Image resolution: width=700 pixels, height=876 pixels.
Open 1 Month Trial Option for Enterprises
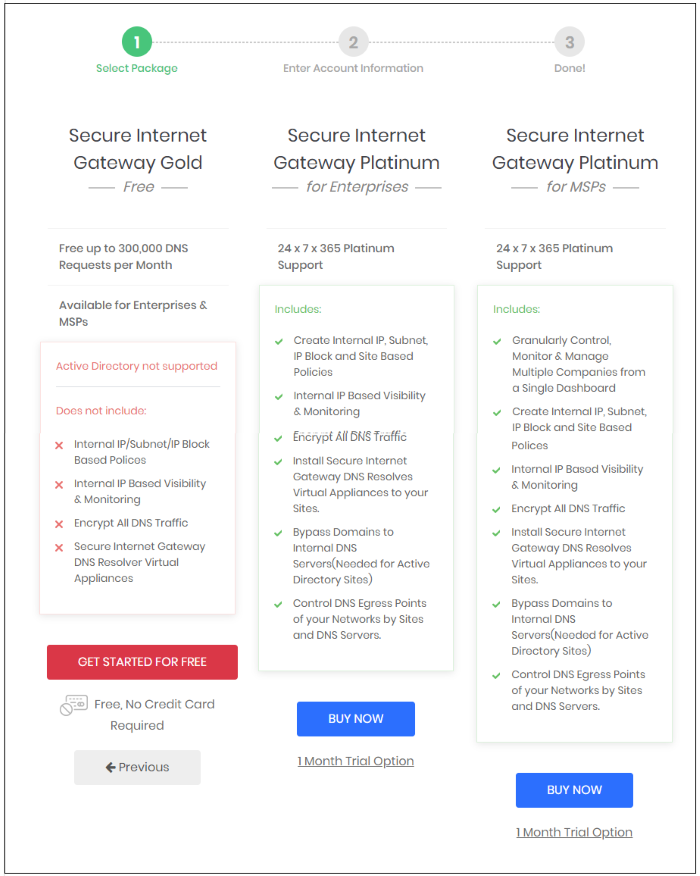tap(356, 761)
